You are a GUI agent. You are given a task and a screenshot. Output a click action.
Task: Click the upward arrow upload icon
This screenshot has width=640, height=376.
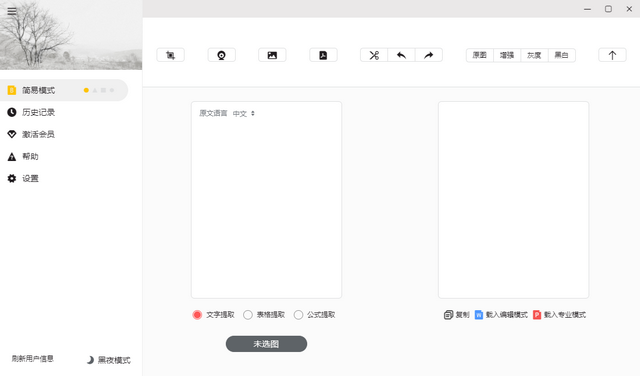pos(612,55)
